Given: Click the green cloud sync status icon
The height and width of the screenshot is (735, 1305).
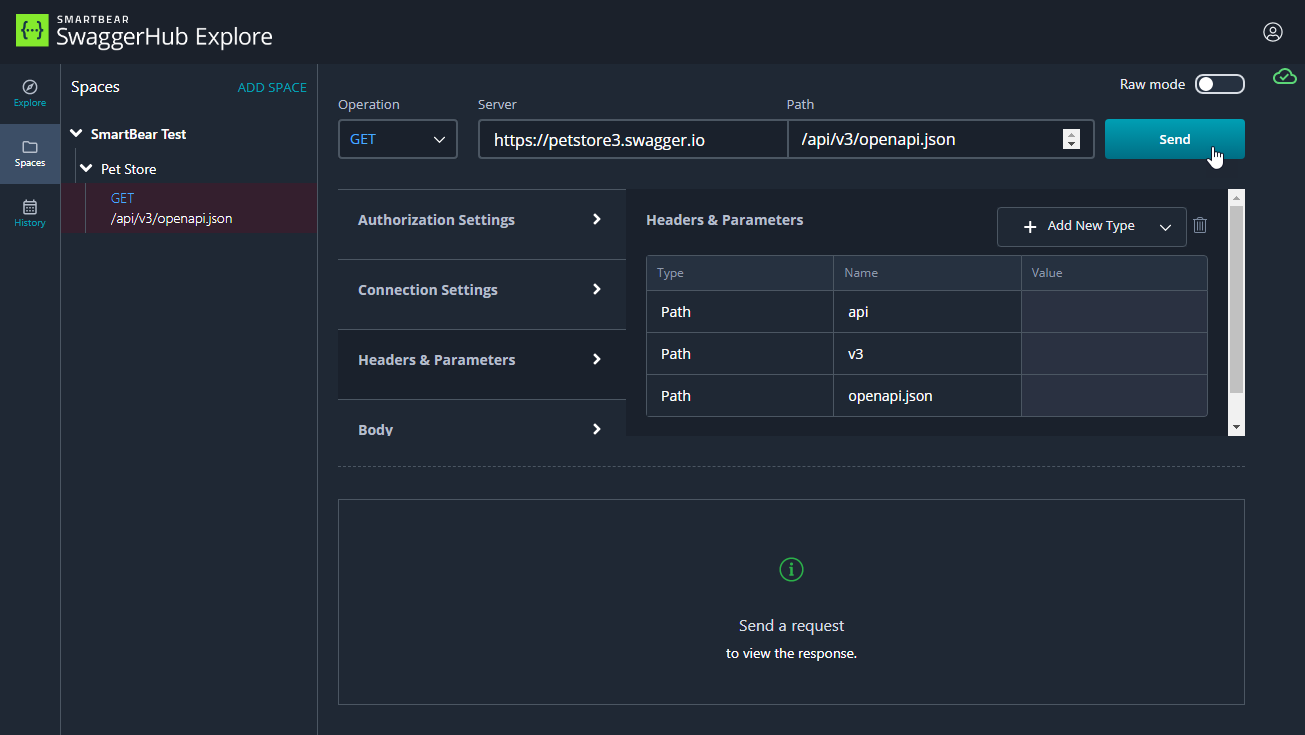Looking at the screenshot, I should pos(1285,77).
